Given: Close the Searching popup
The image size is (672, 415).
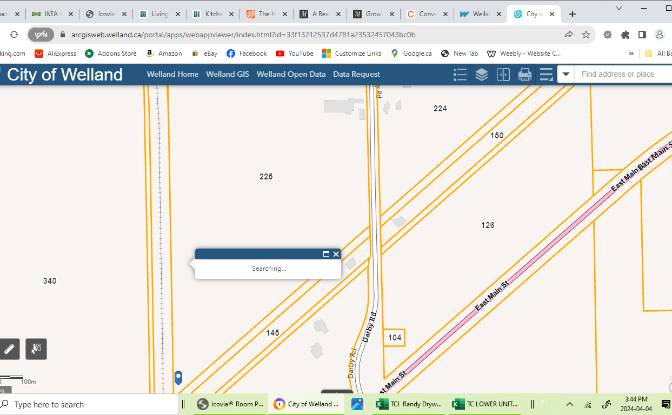Looking at the screenshot, I should tap(336, 254).
